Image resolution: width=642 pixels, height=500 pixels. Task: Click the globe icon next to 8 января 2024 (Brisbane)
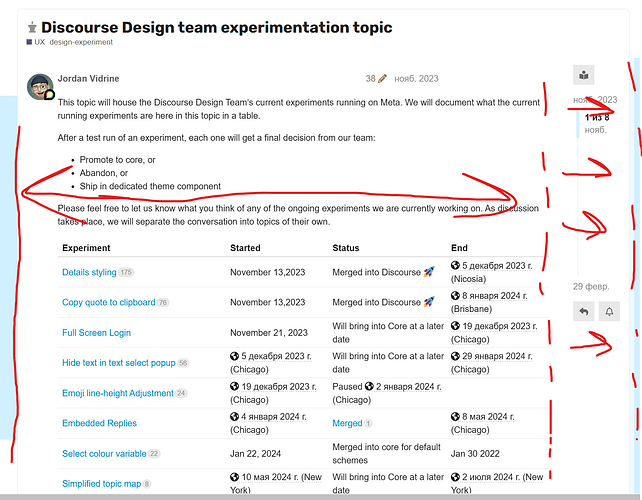pos(455,295)
